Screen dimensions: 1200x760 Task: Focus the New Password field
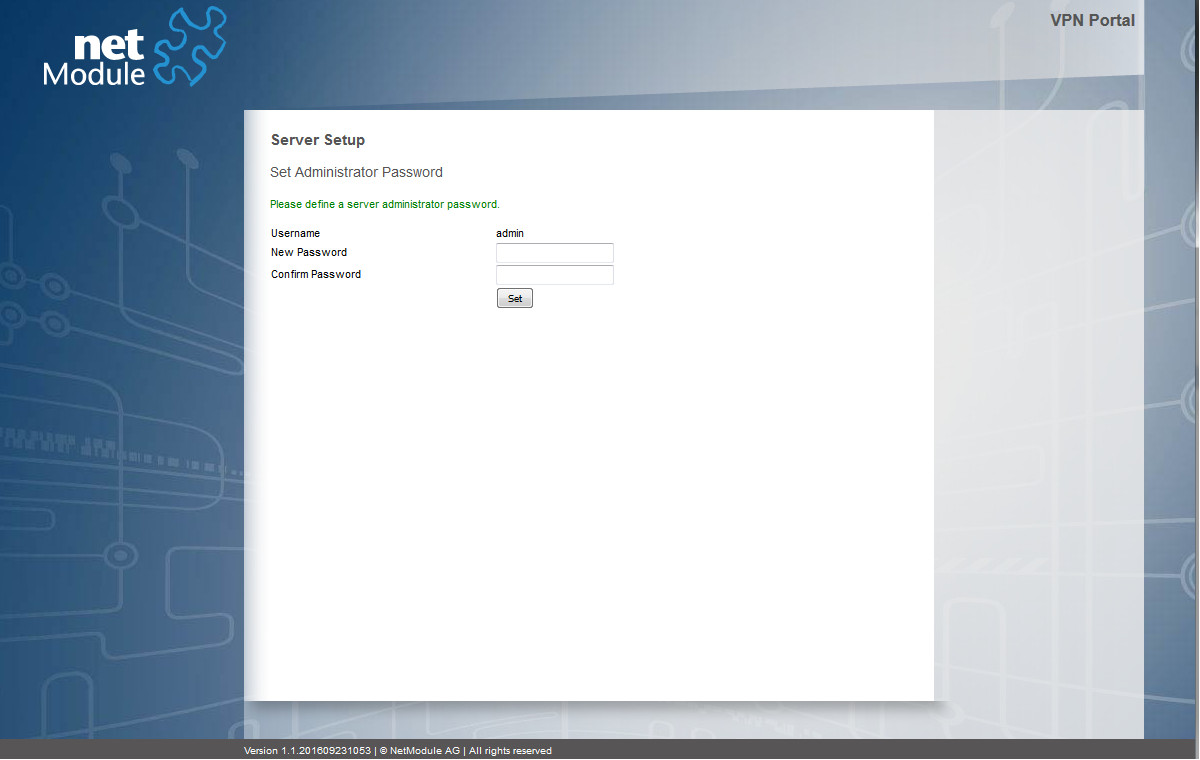(x=555, y=253)
